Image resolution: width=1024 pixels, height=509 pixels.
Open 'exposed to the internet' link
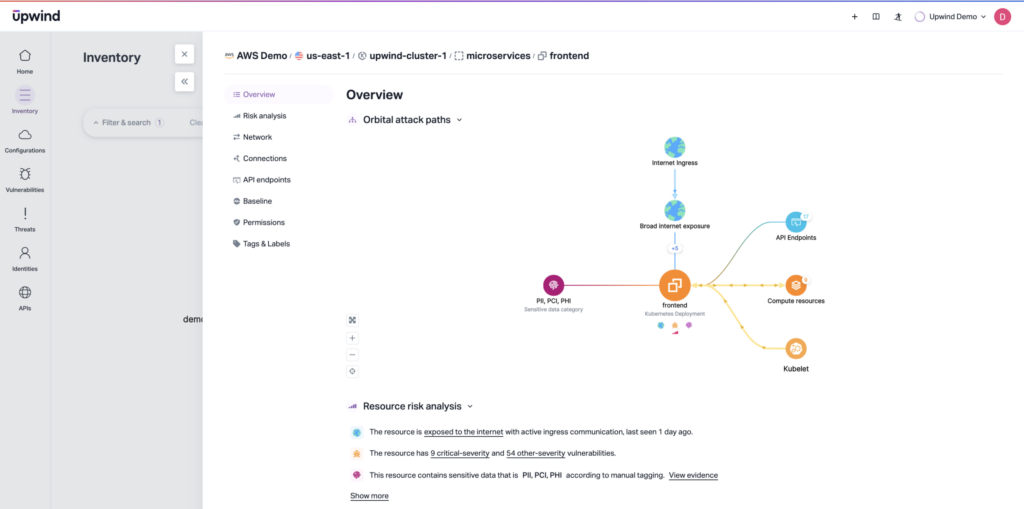coord(464,432)
